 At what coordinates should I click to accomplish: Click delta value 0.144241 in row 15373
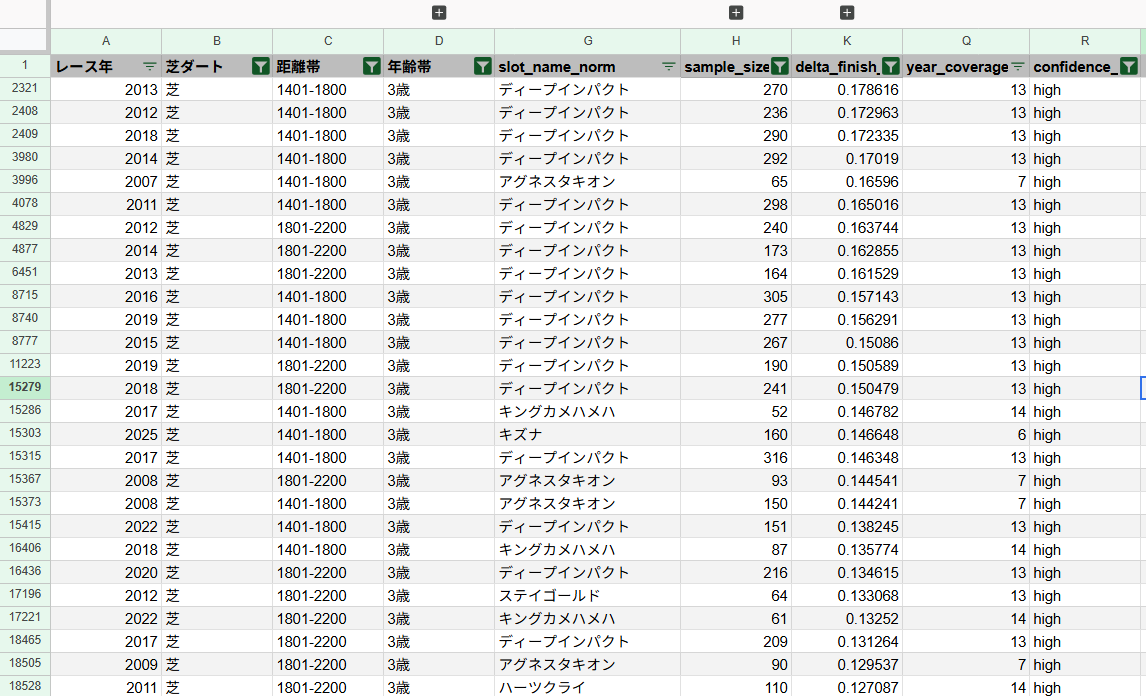click(847, 504)
